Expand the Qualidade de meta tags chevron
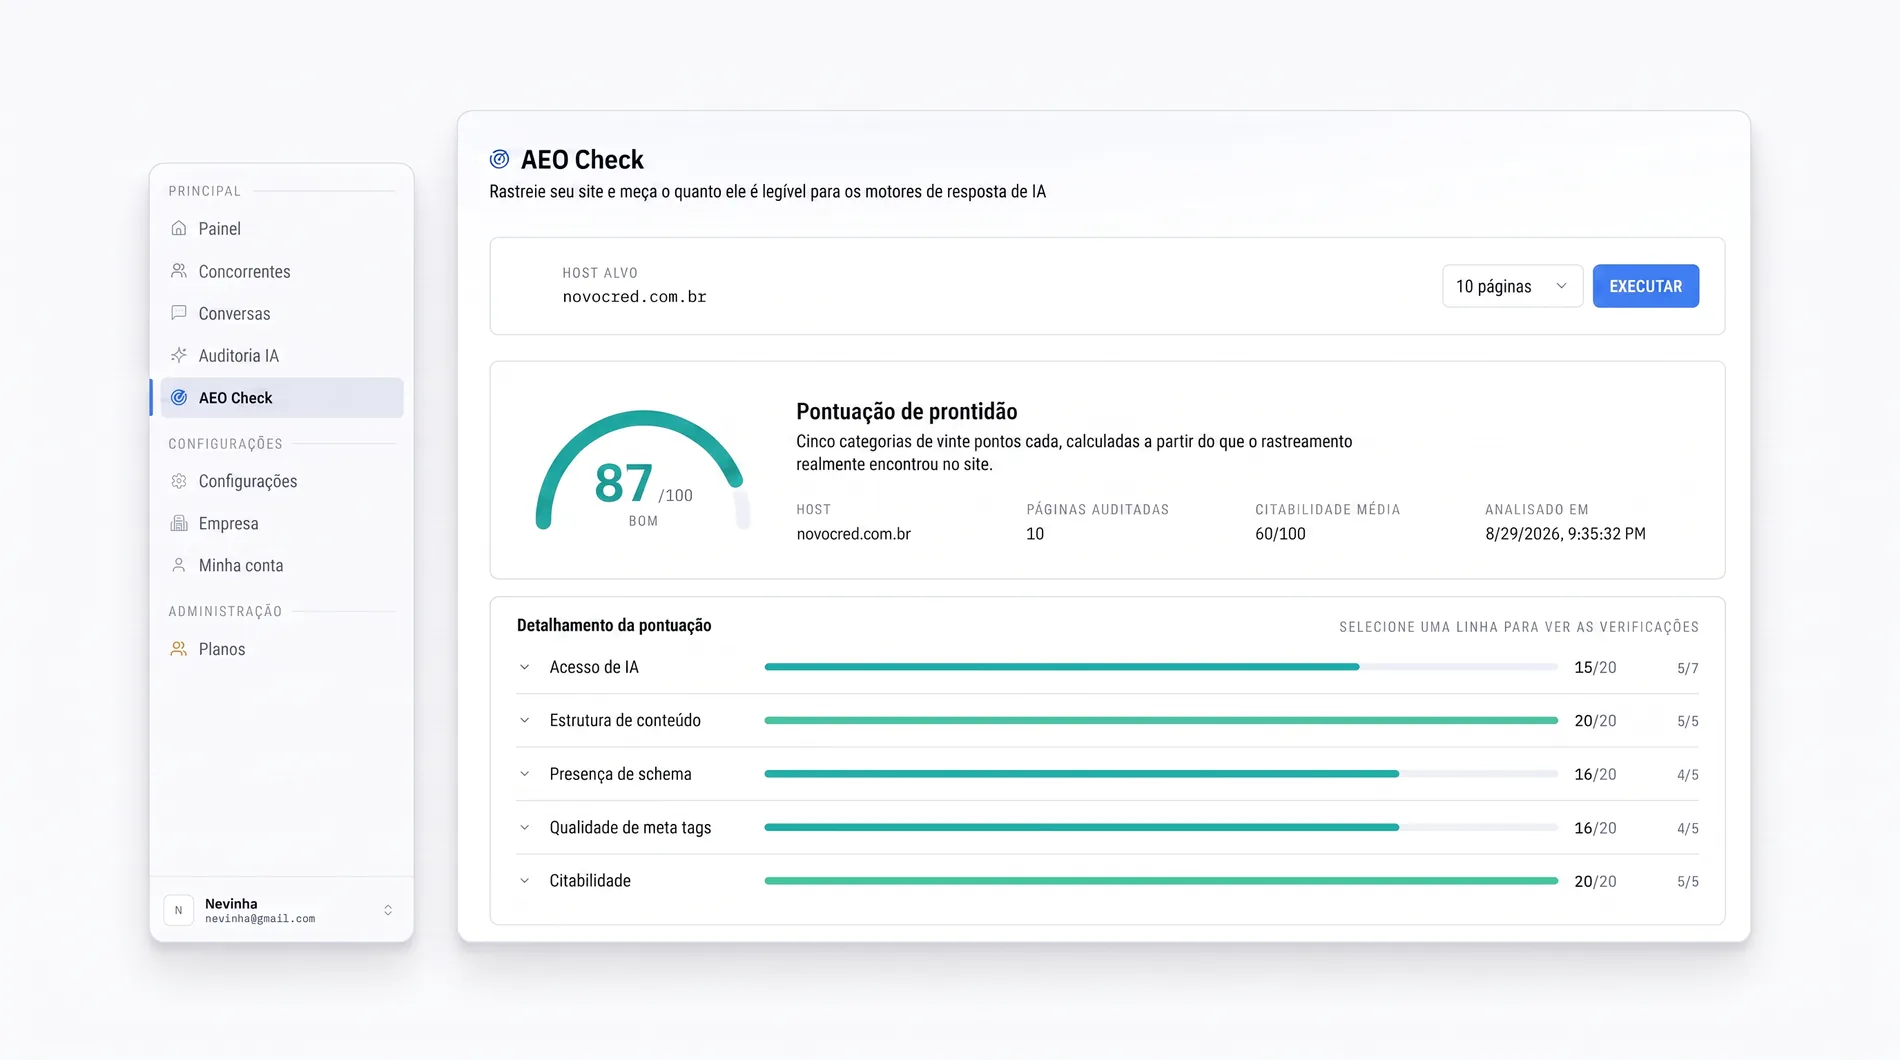This screenshot has width=1900, height=1060. 525,827
